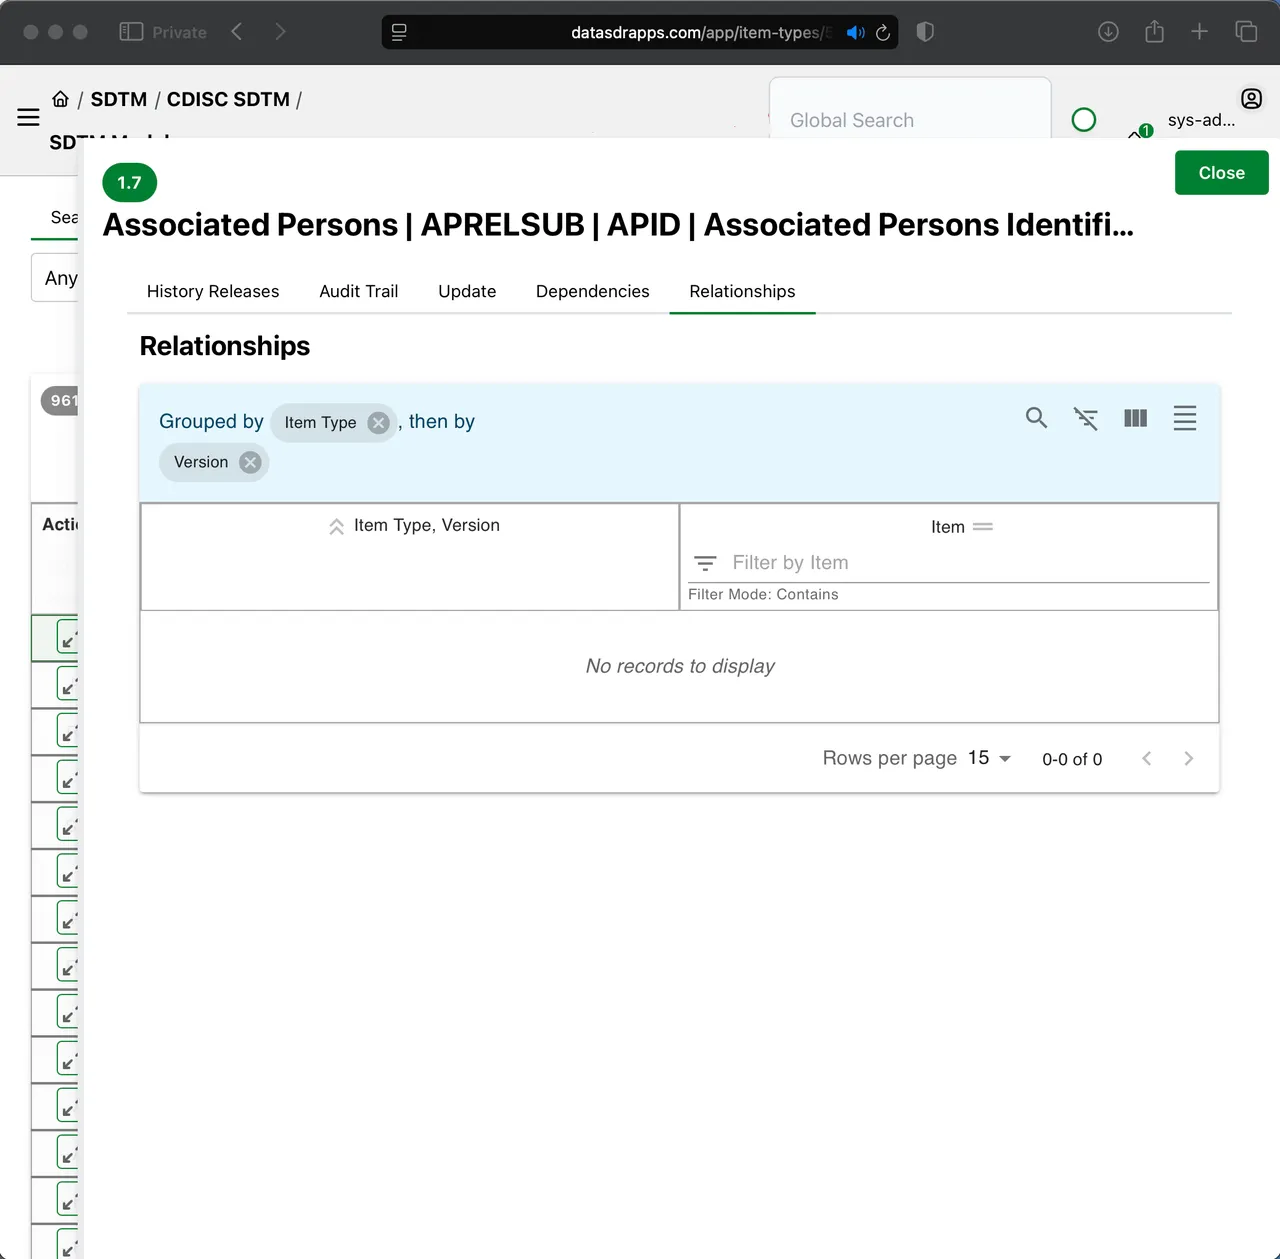Click the Global Search field

909,120
